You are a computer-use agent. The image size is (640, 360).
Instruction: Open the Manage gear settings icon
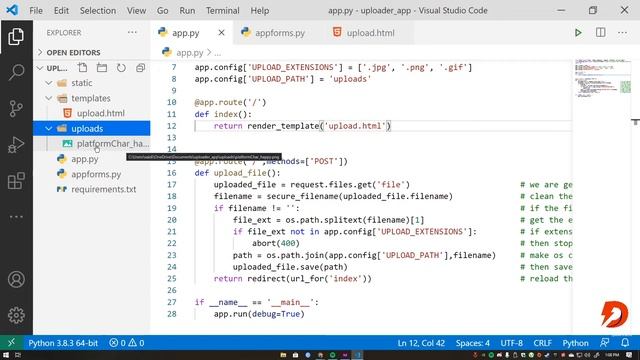[16, 315]
